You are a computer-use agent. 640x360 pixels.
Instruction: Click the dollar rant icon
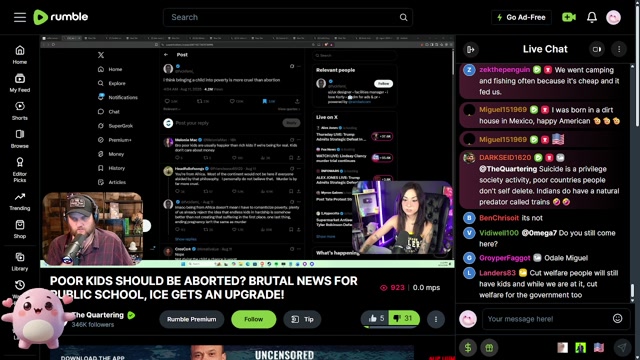pos(468,348)
